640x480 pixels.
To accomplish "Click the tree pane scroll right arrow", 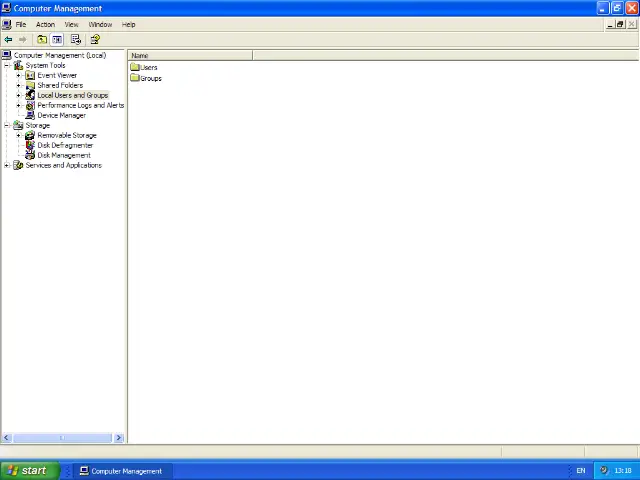I will click(119, 438).
